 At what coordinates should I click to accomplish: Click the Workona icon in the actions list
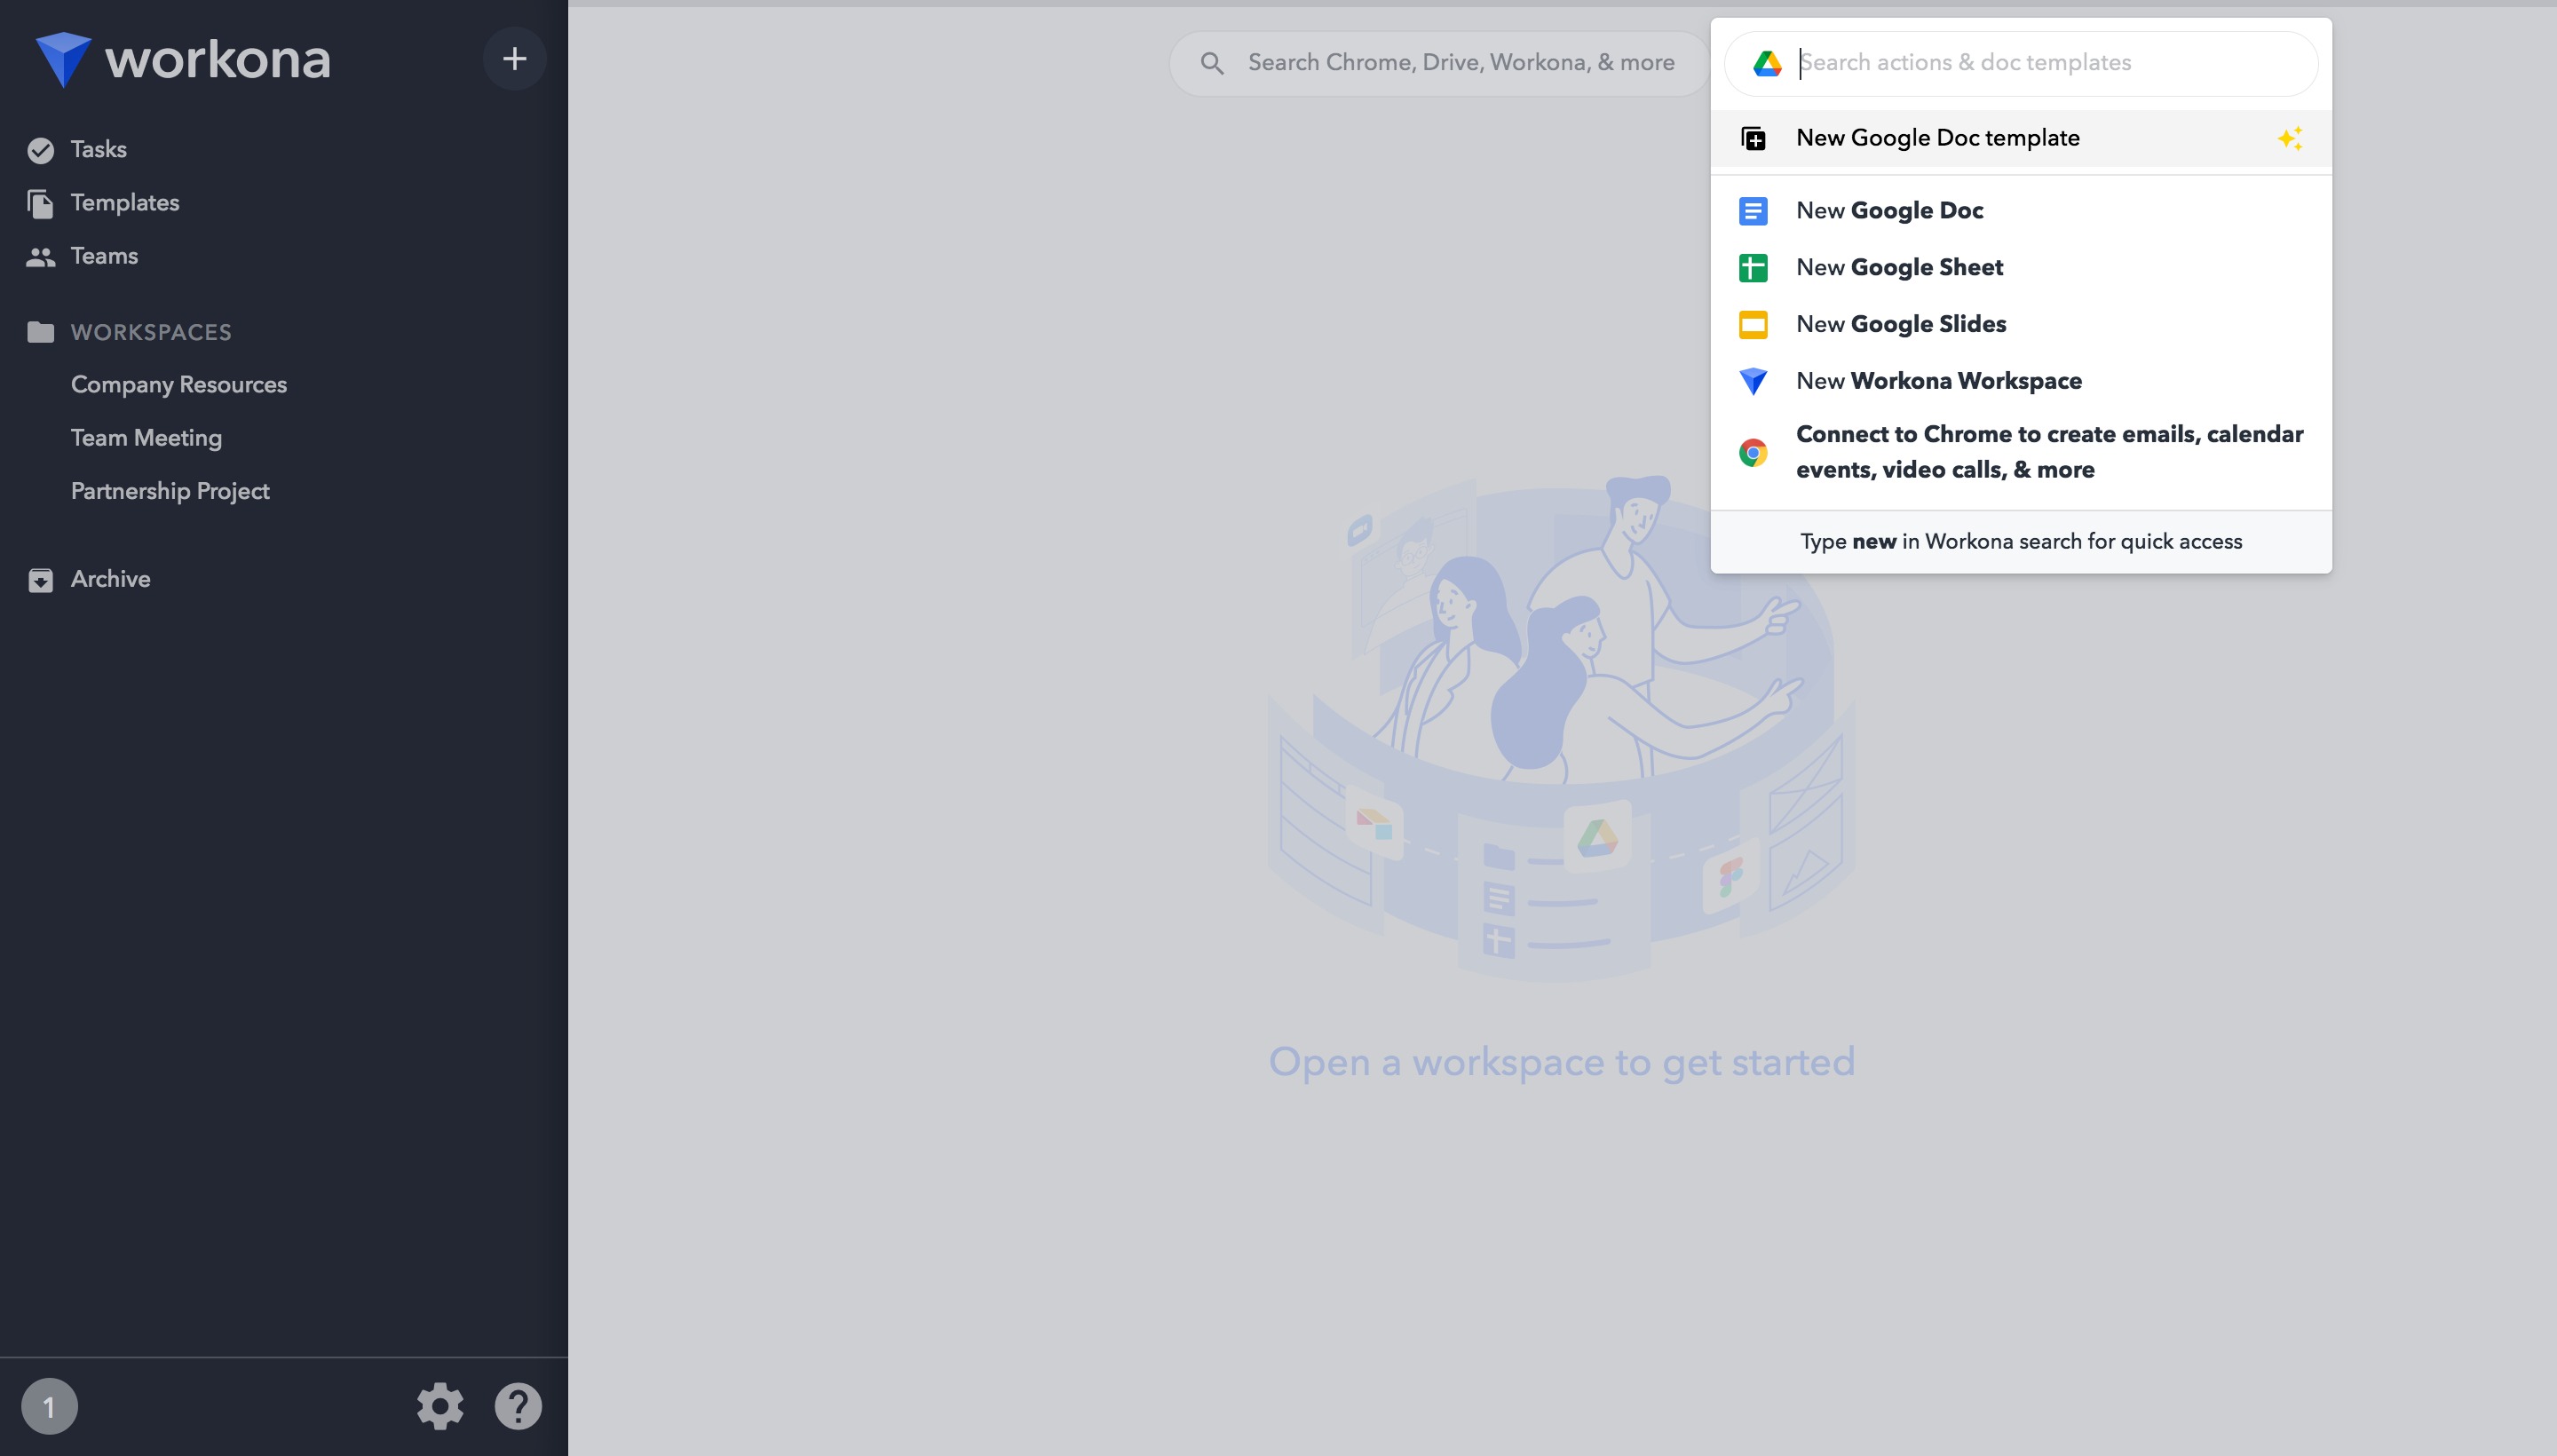pyautogui.click(x=1753, y=382)
